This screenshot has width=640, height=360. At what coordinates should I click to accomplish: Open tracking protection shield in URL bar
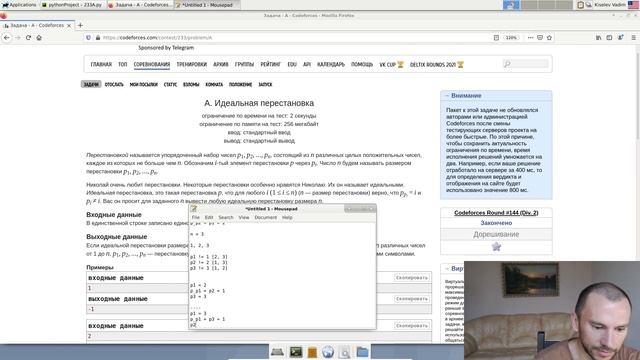tap(88, 38)
